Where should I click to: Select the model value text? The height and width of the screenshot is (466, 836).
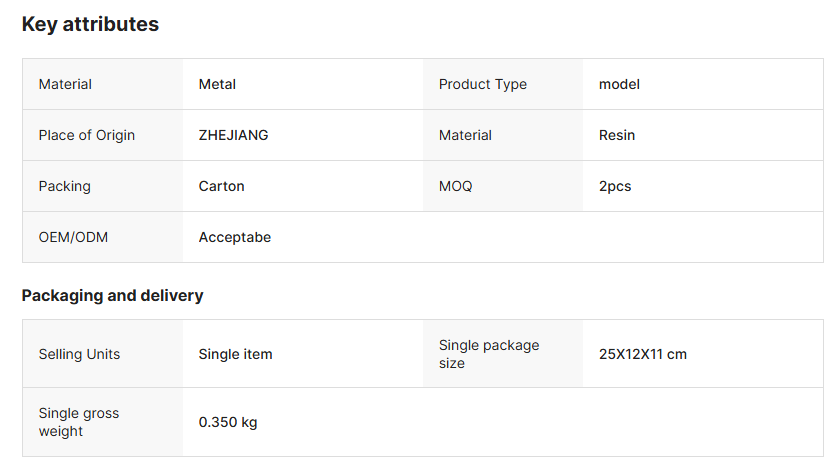(619, 85)
